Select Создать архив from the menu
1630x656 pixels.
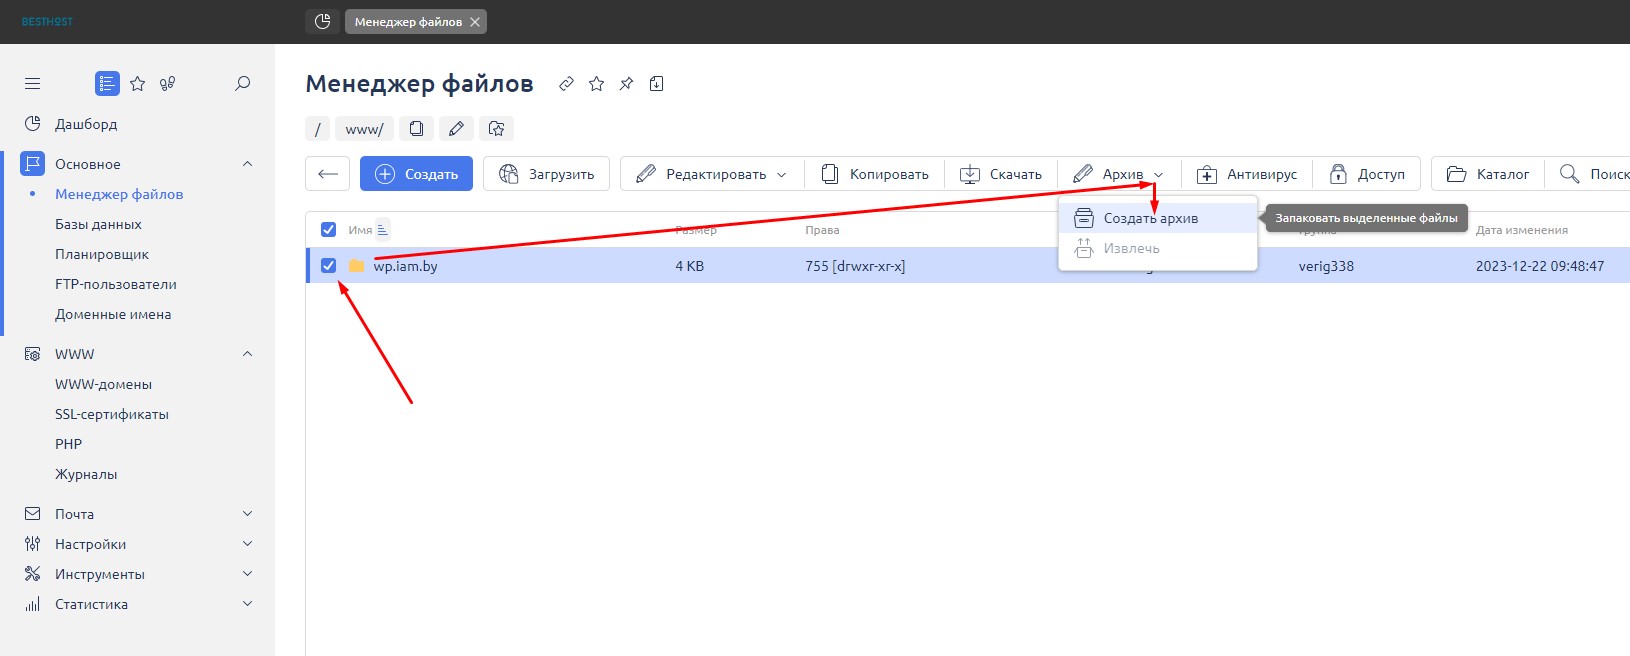(x=1150, y=218)
